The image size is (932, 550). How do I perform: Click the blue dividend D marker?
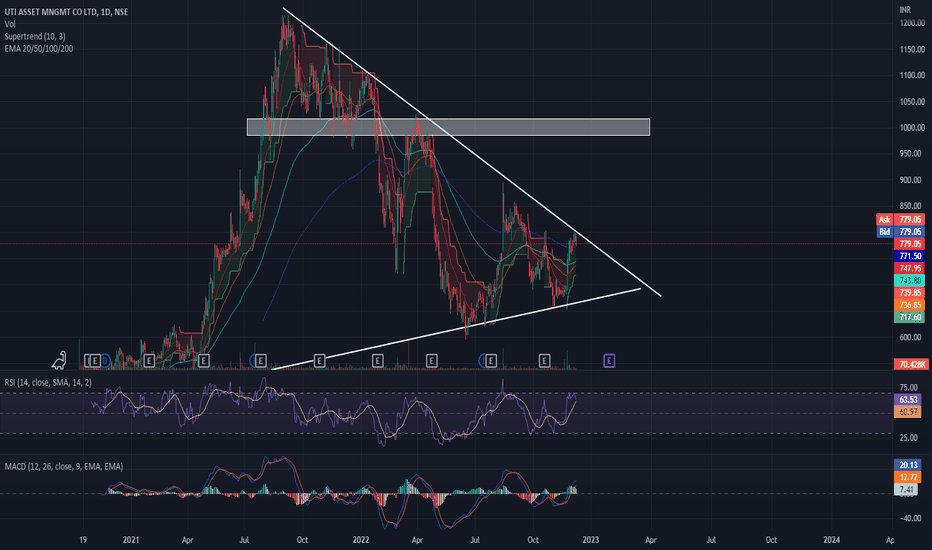point(105,360)
